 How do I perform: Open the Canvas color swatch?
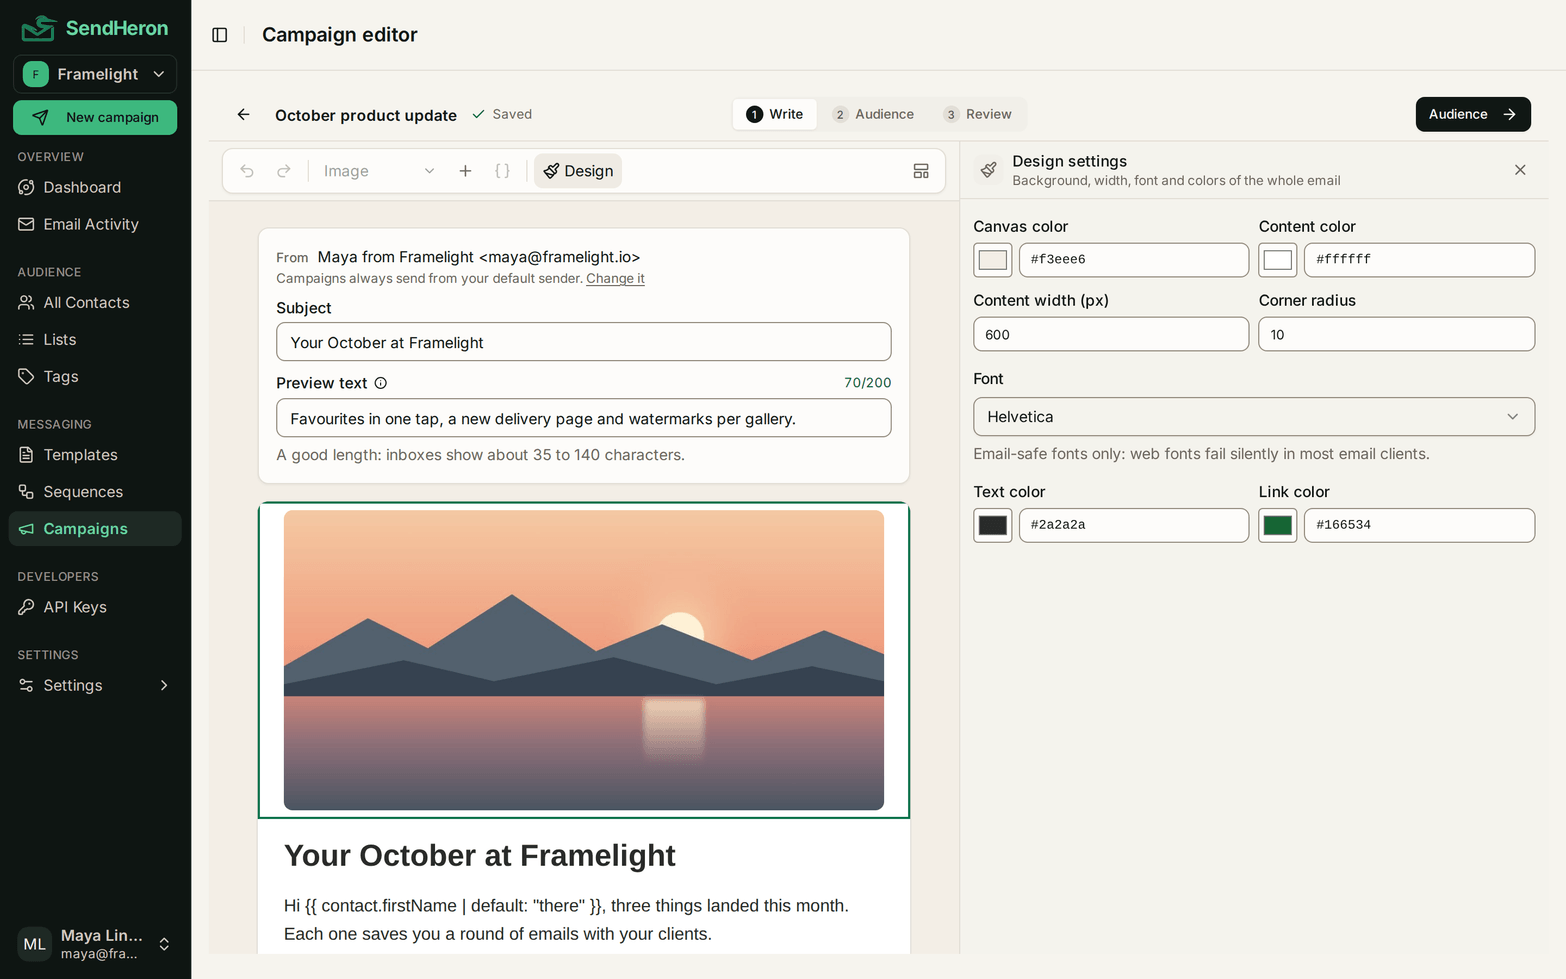point(993,260)
